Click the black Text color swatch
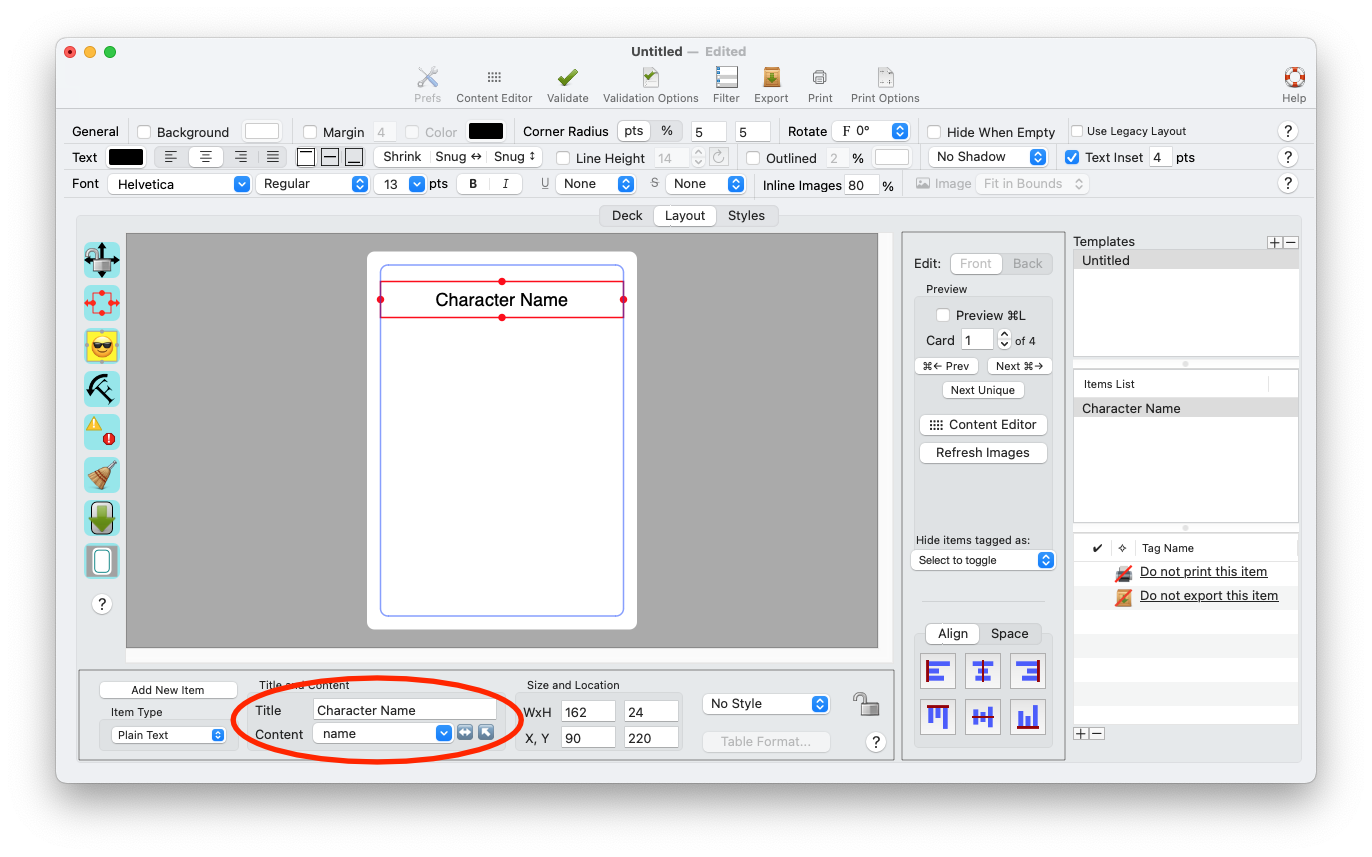The height and width of the screenshot is (857, 1372). (126, 157)
